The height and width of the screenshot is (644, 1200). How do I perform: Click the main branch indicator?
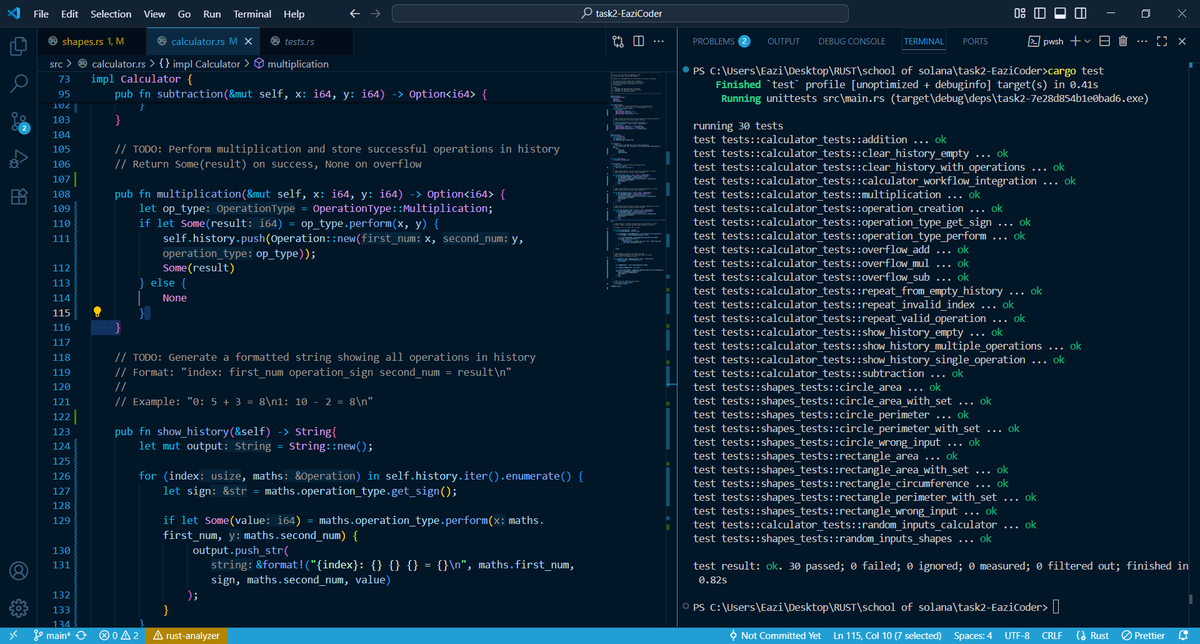[53, 635]
